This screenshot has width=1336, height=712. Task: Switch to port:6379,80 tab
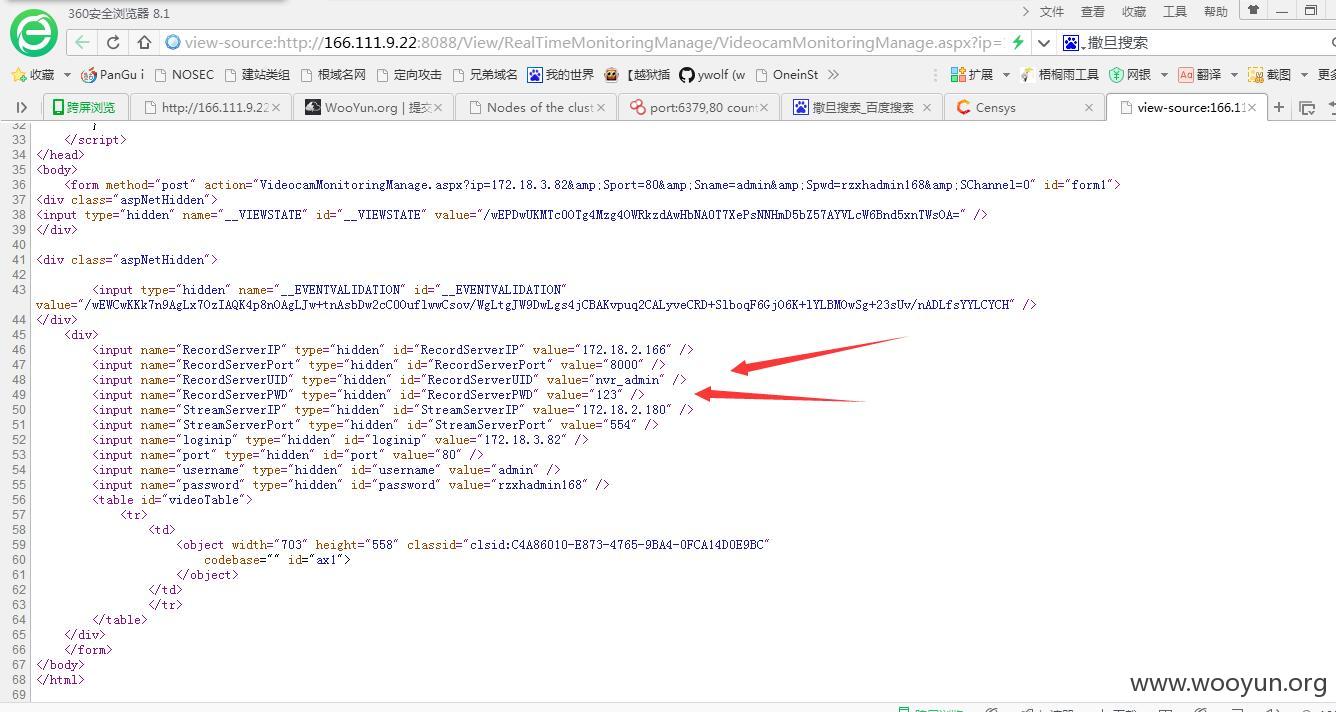pyautogui.click(x=699, y=107)
